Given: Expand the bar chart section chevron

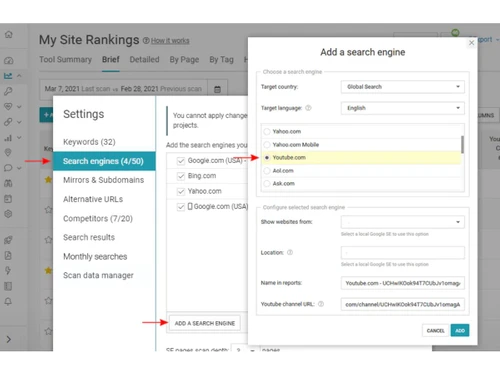Looking at the screenshot, I should click(19, 137).
